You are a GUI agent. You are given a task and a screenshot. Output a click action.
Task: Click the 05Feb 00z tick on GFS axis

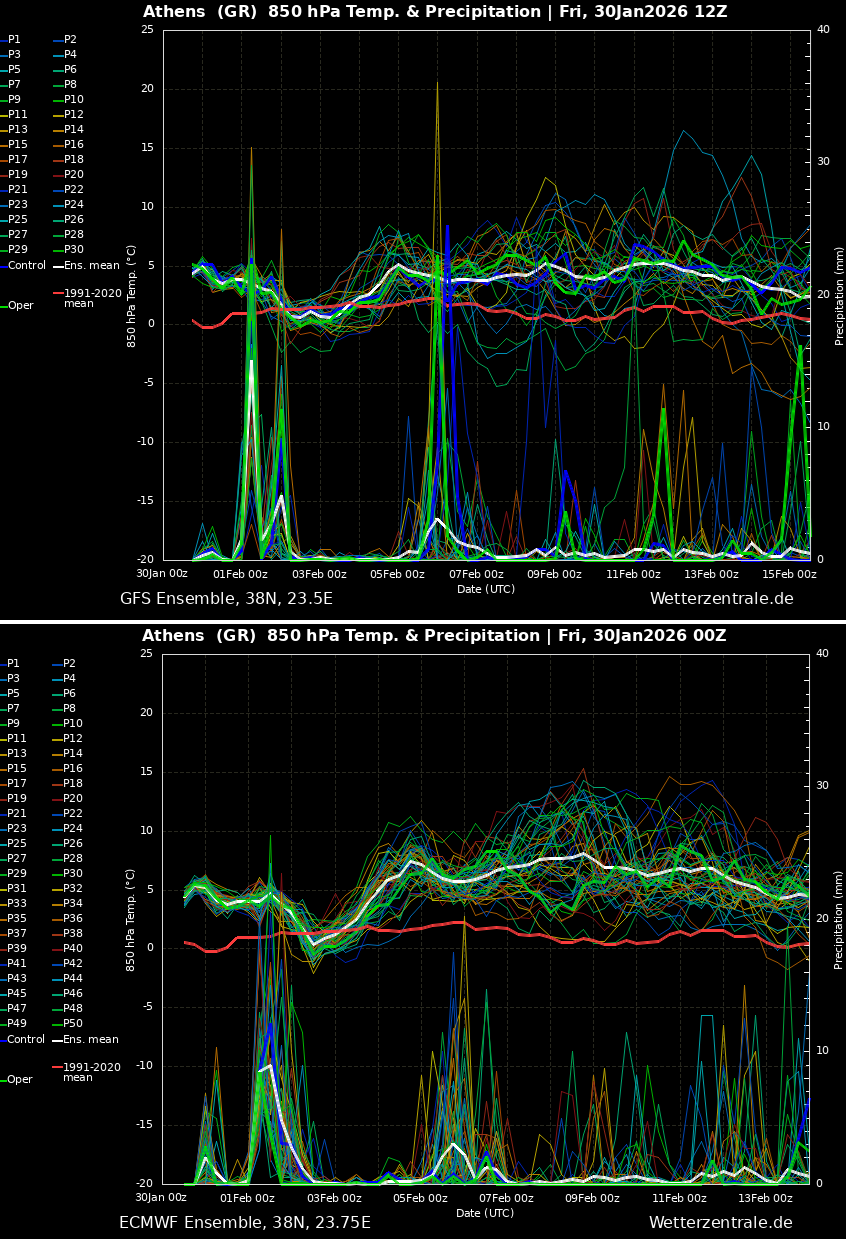pos(397,574)
